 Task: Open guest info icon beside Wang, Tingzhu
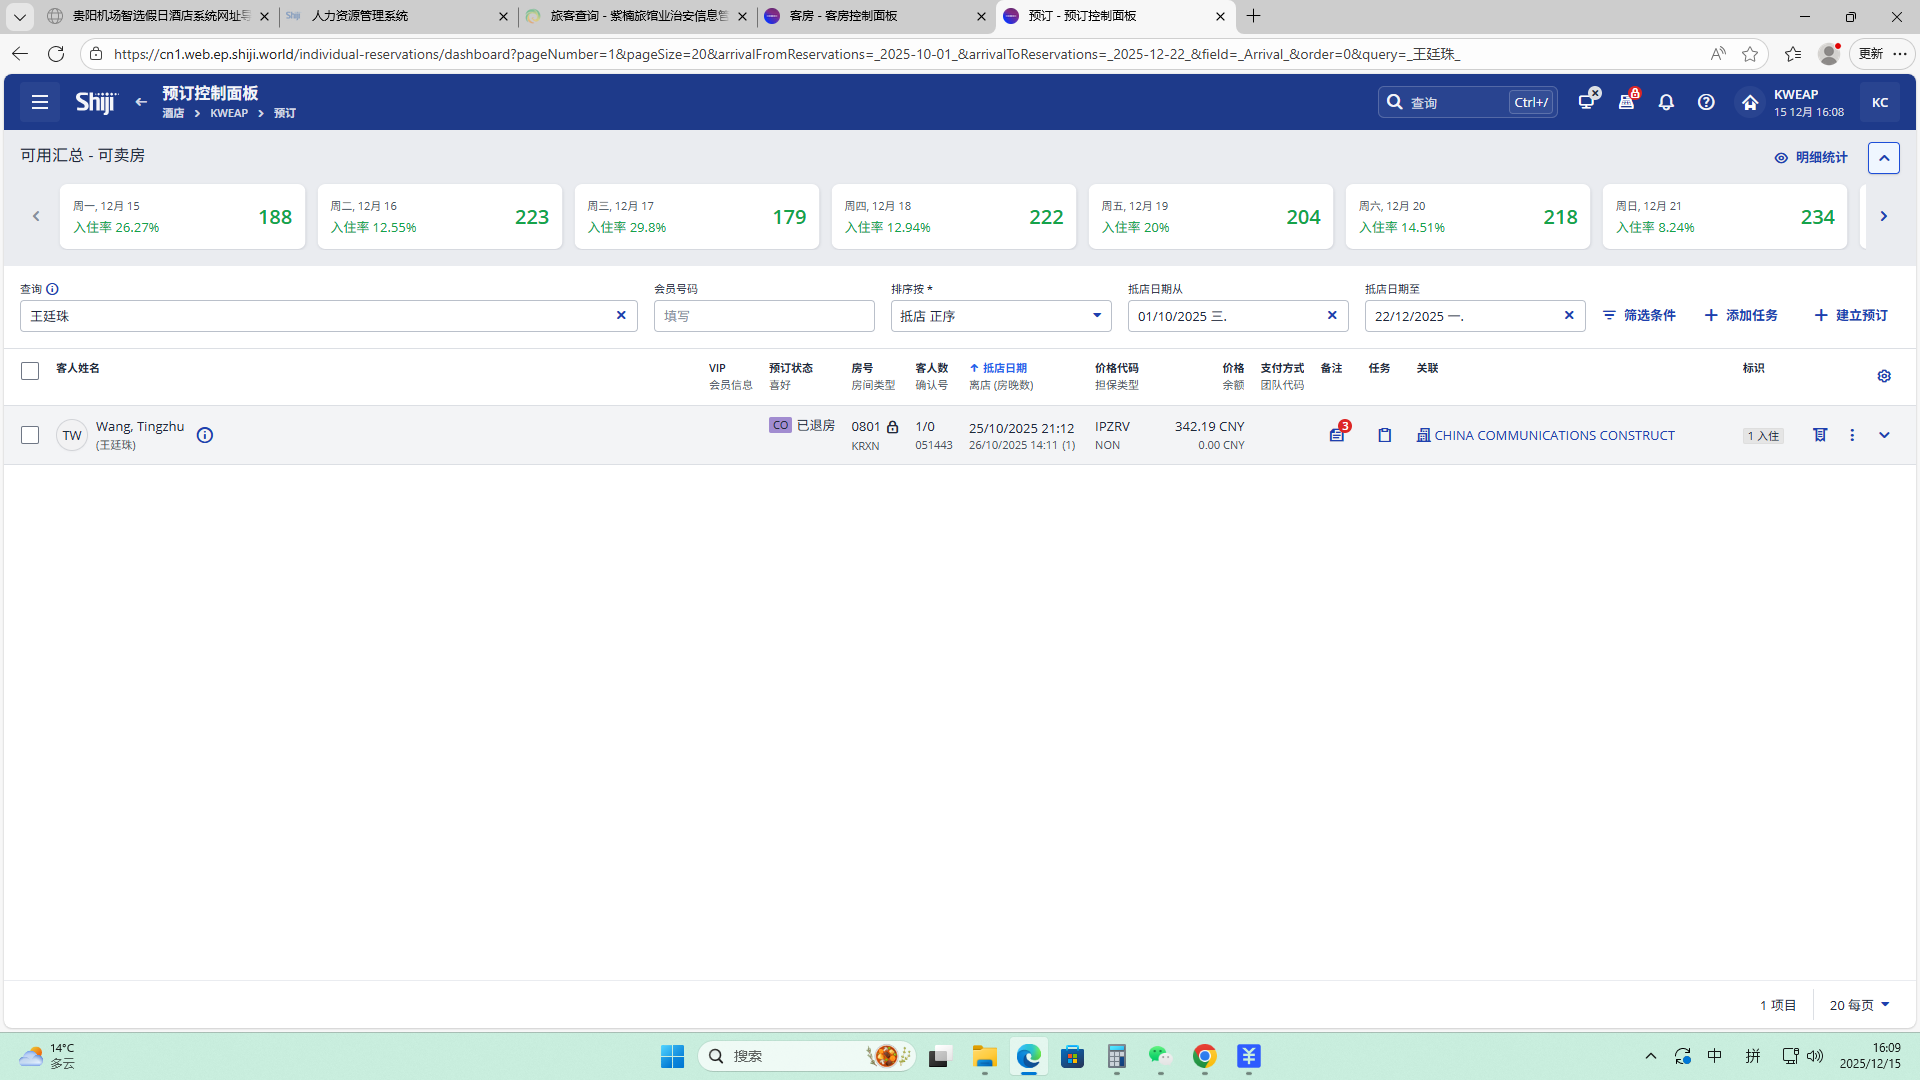pos(205,435)
